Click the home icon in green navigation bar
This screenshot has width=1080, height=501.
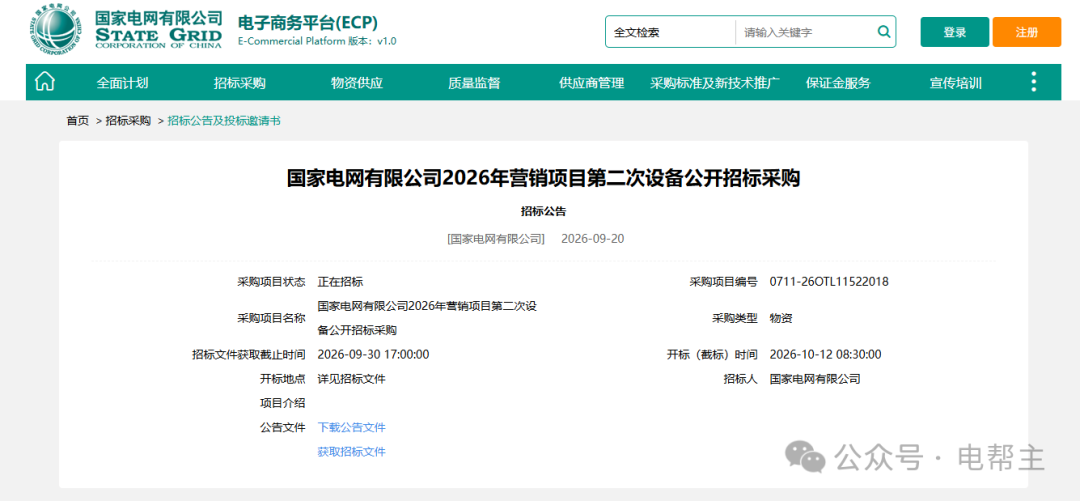[x=45, y=82]
